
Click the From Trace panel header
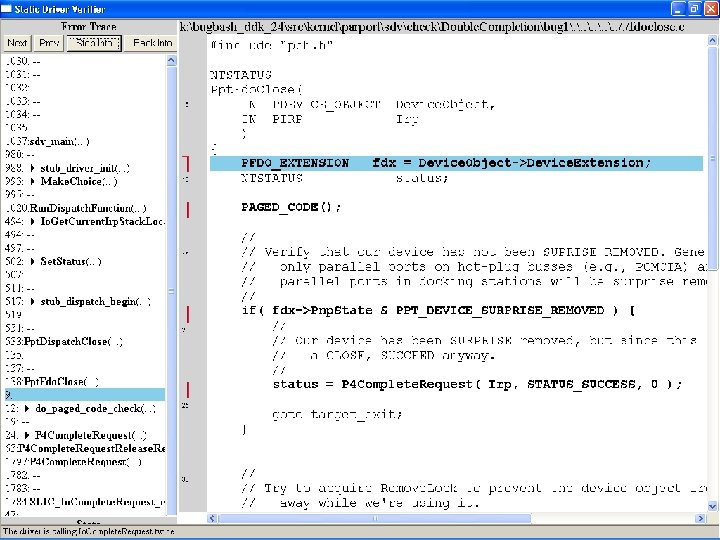click(x=89, y=27)
